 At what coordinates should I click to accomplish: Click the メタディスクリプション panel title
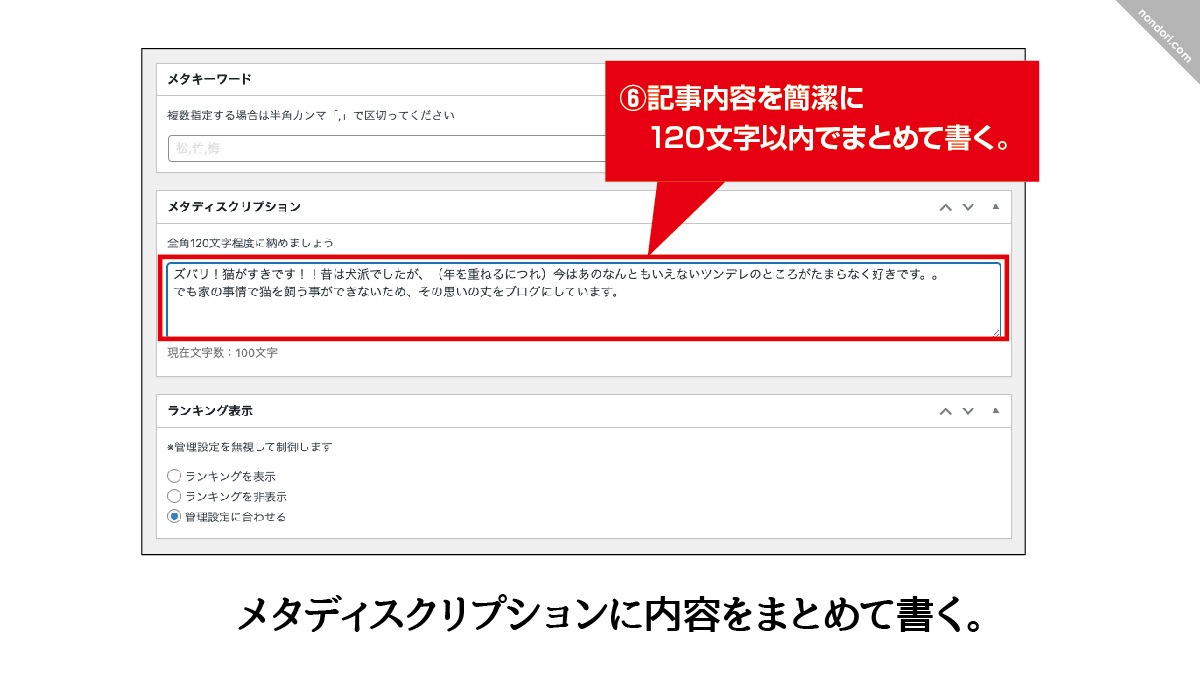point(234,207)
